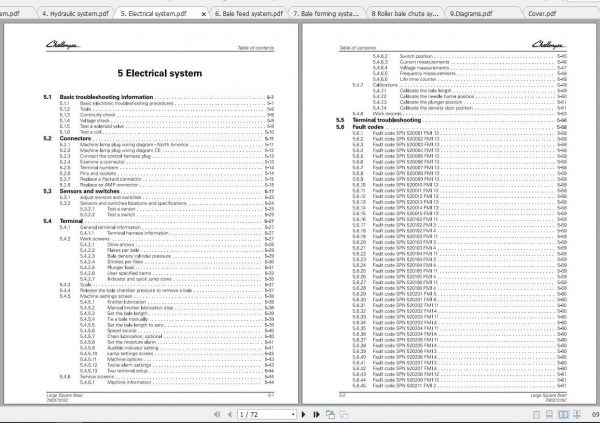This screenshot has width=600, height=423.
Task: Click 'Test a coil' contents line
Action: click(x=167, y=132)
